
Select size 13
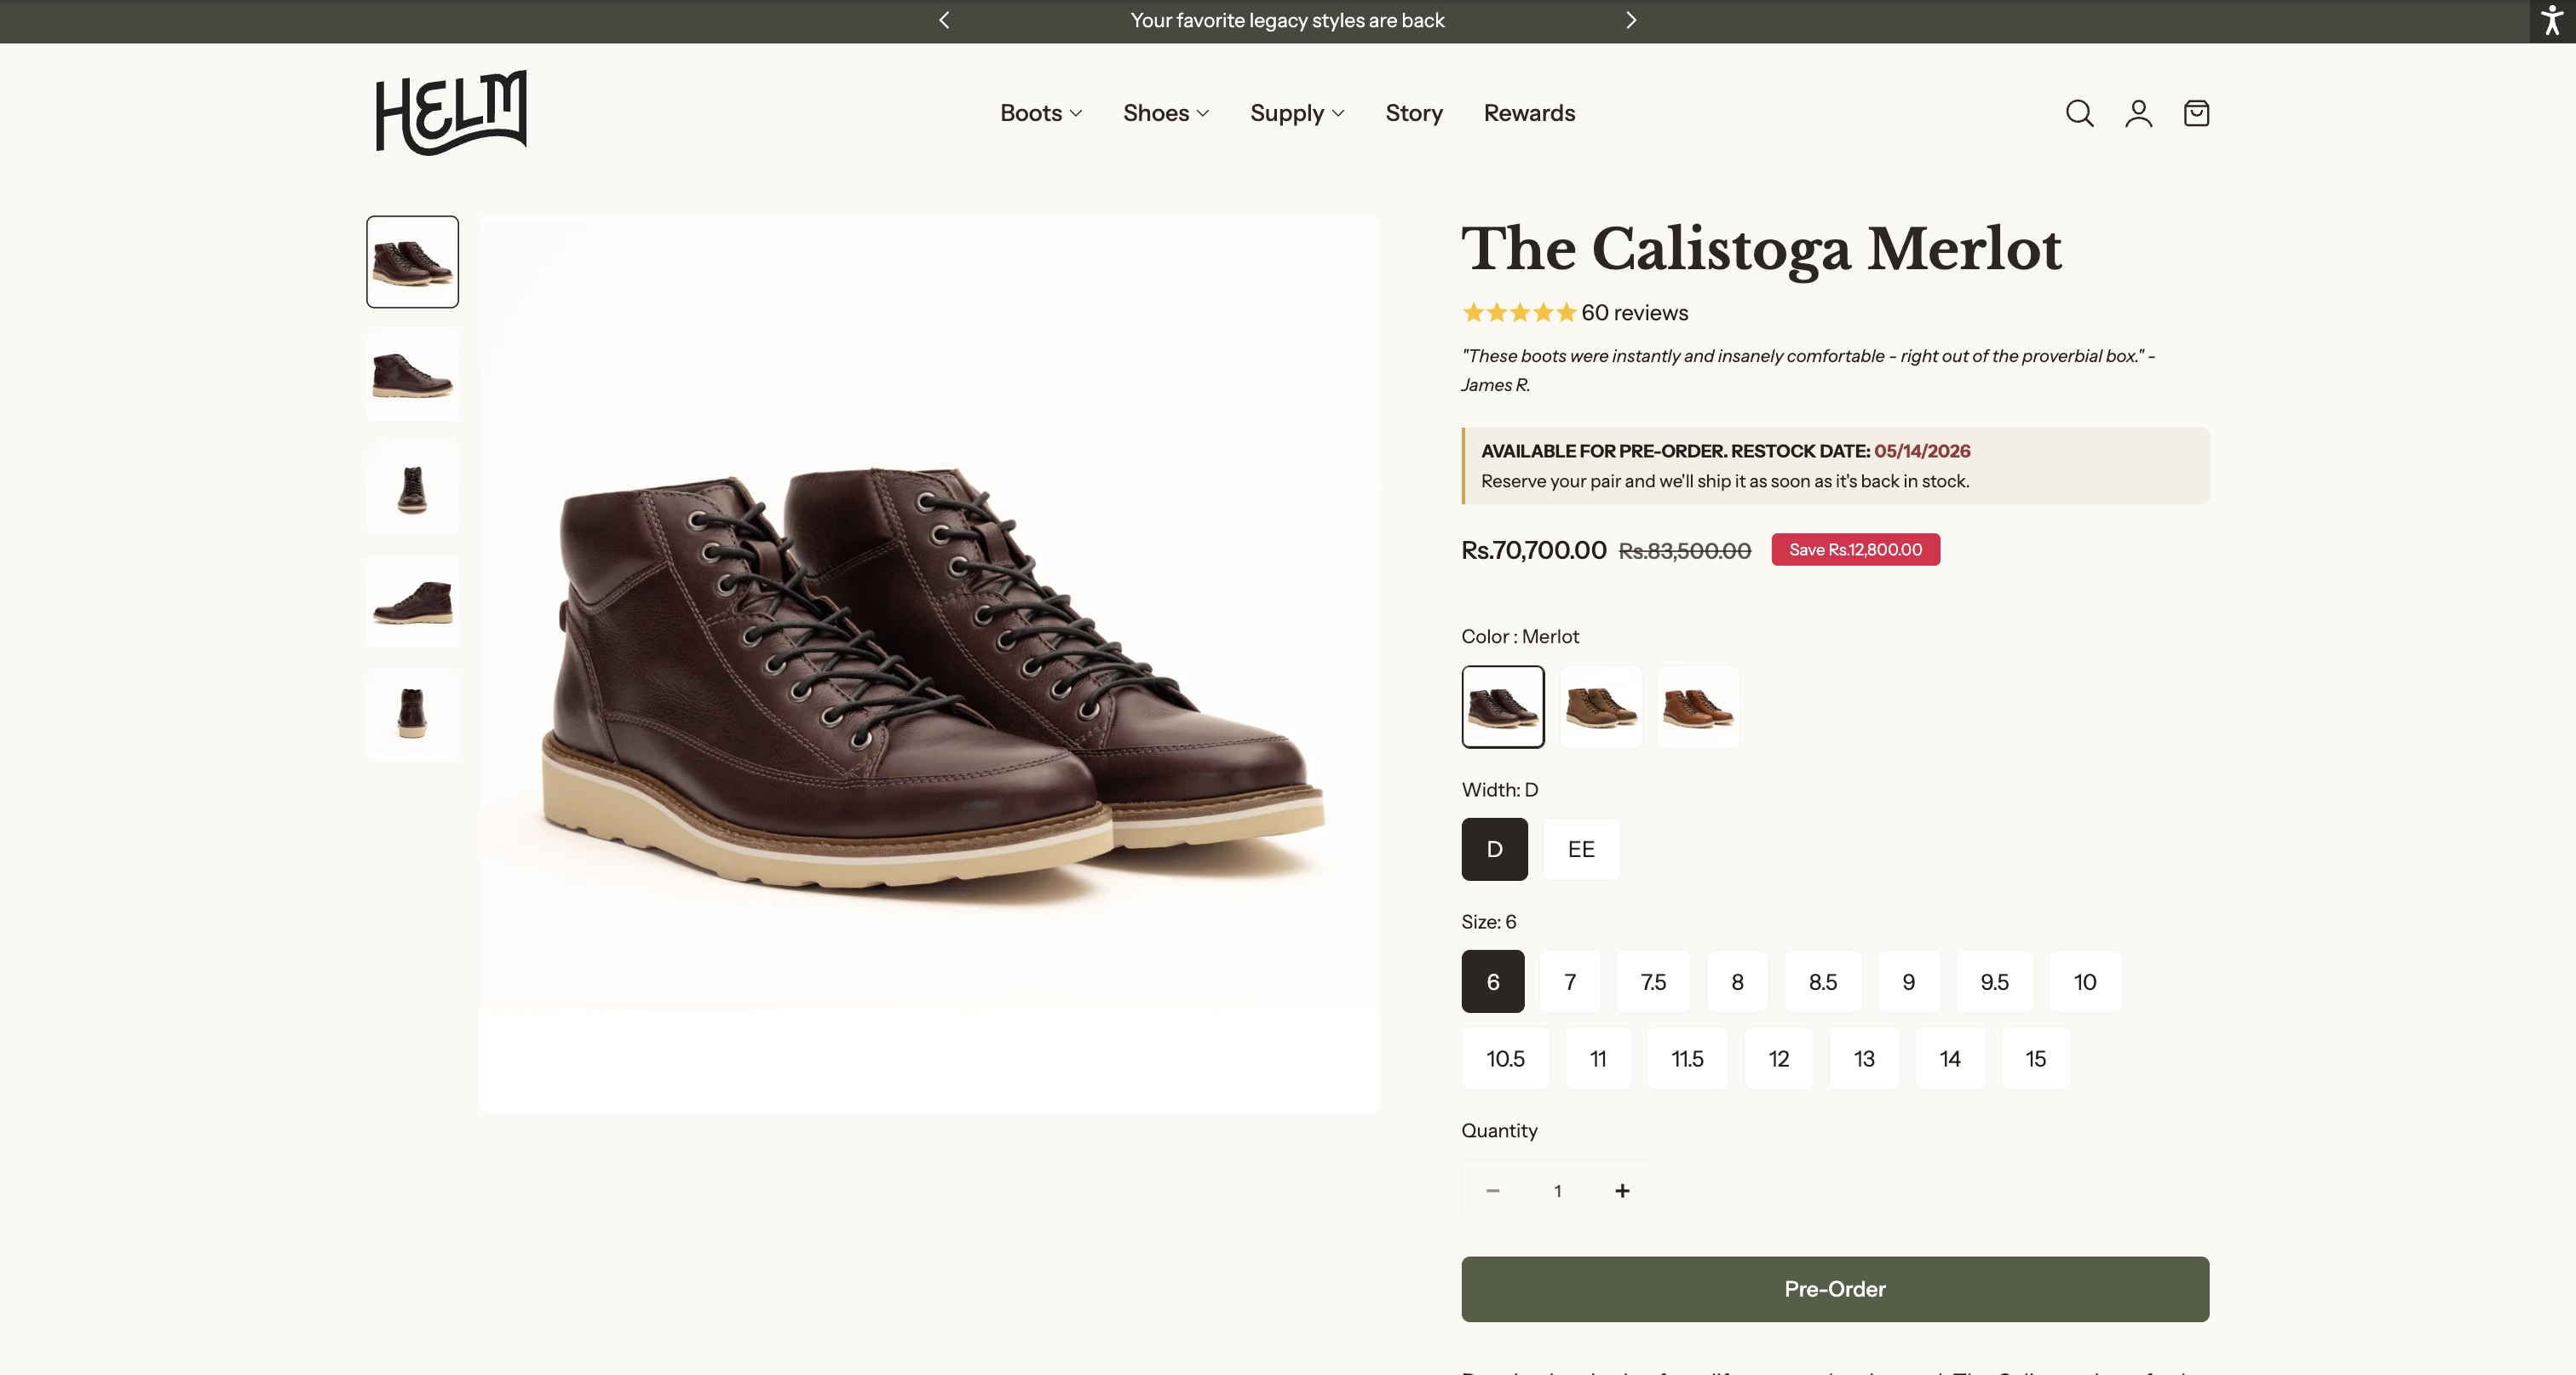(1864, 1058)
